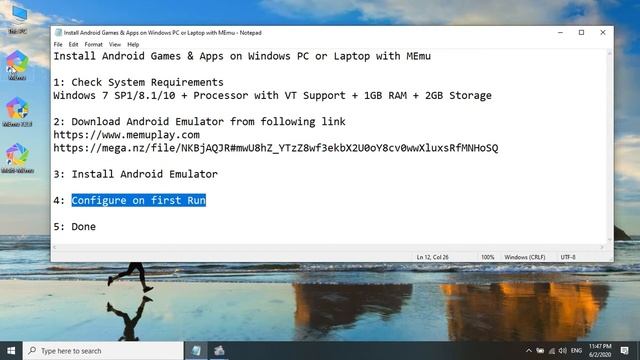Screen dimensions: 640x360
Task: Click the battery or power tray icon
Action: (x=540, y=351)
